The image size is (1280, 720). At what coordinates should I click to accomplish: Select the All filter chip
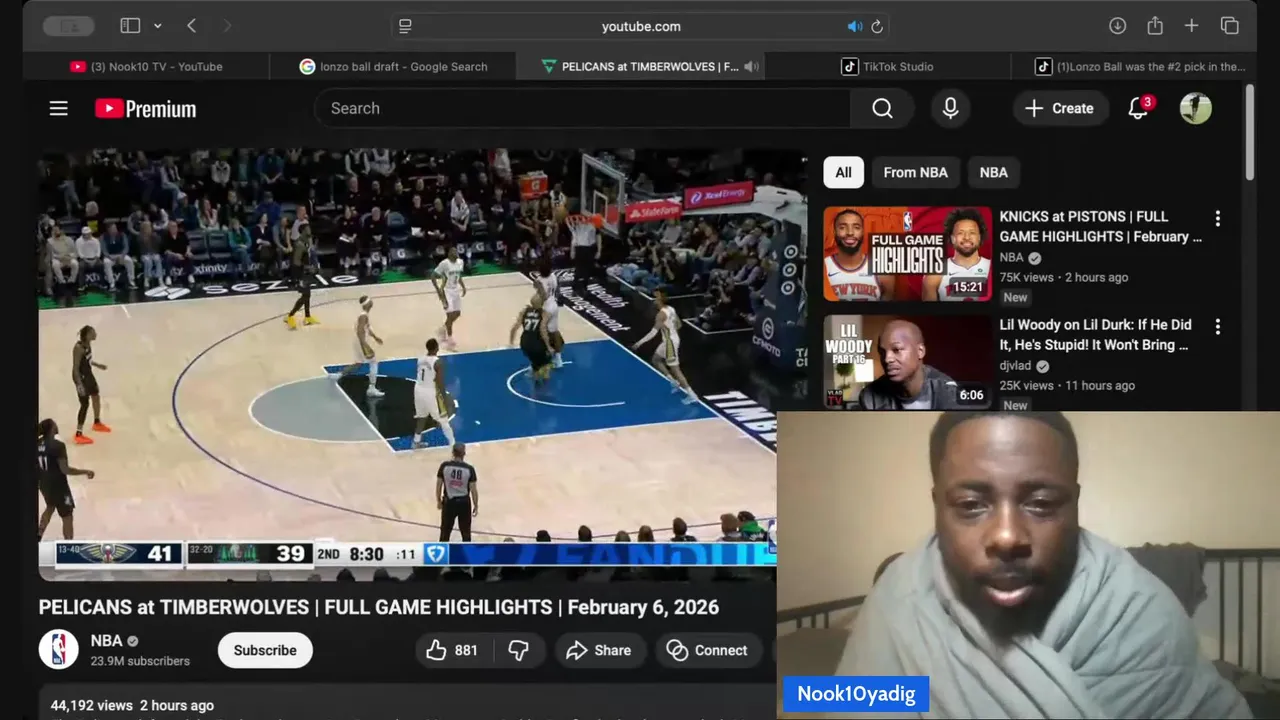pos(843,172)
